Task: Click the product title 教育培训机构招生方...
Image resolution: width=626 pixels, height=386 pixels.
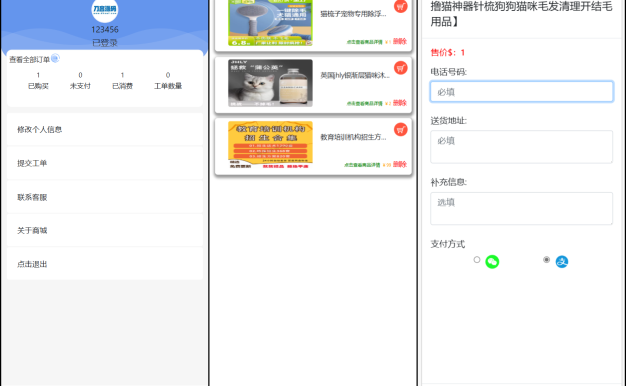Action: click(x=353, y=137)
